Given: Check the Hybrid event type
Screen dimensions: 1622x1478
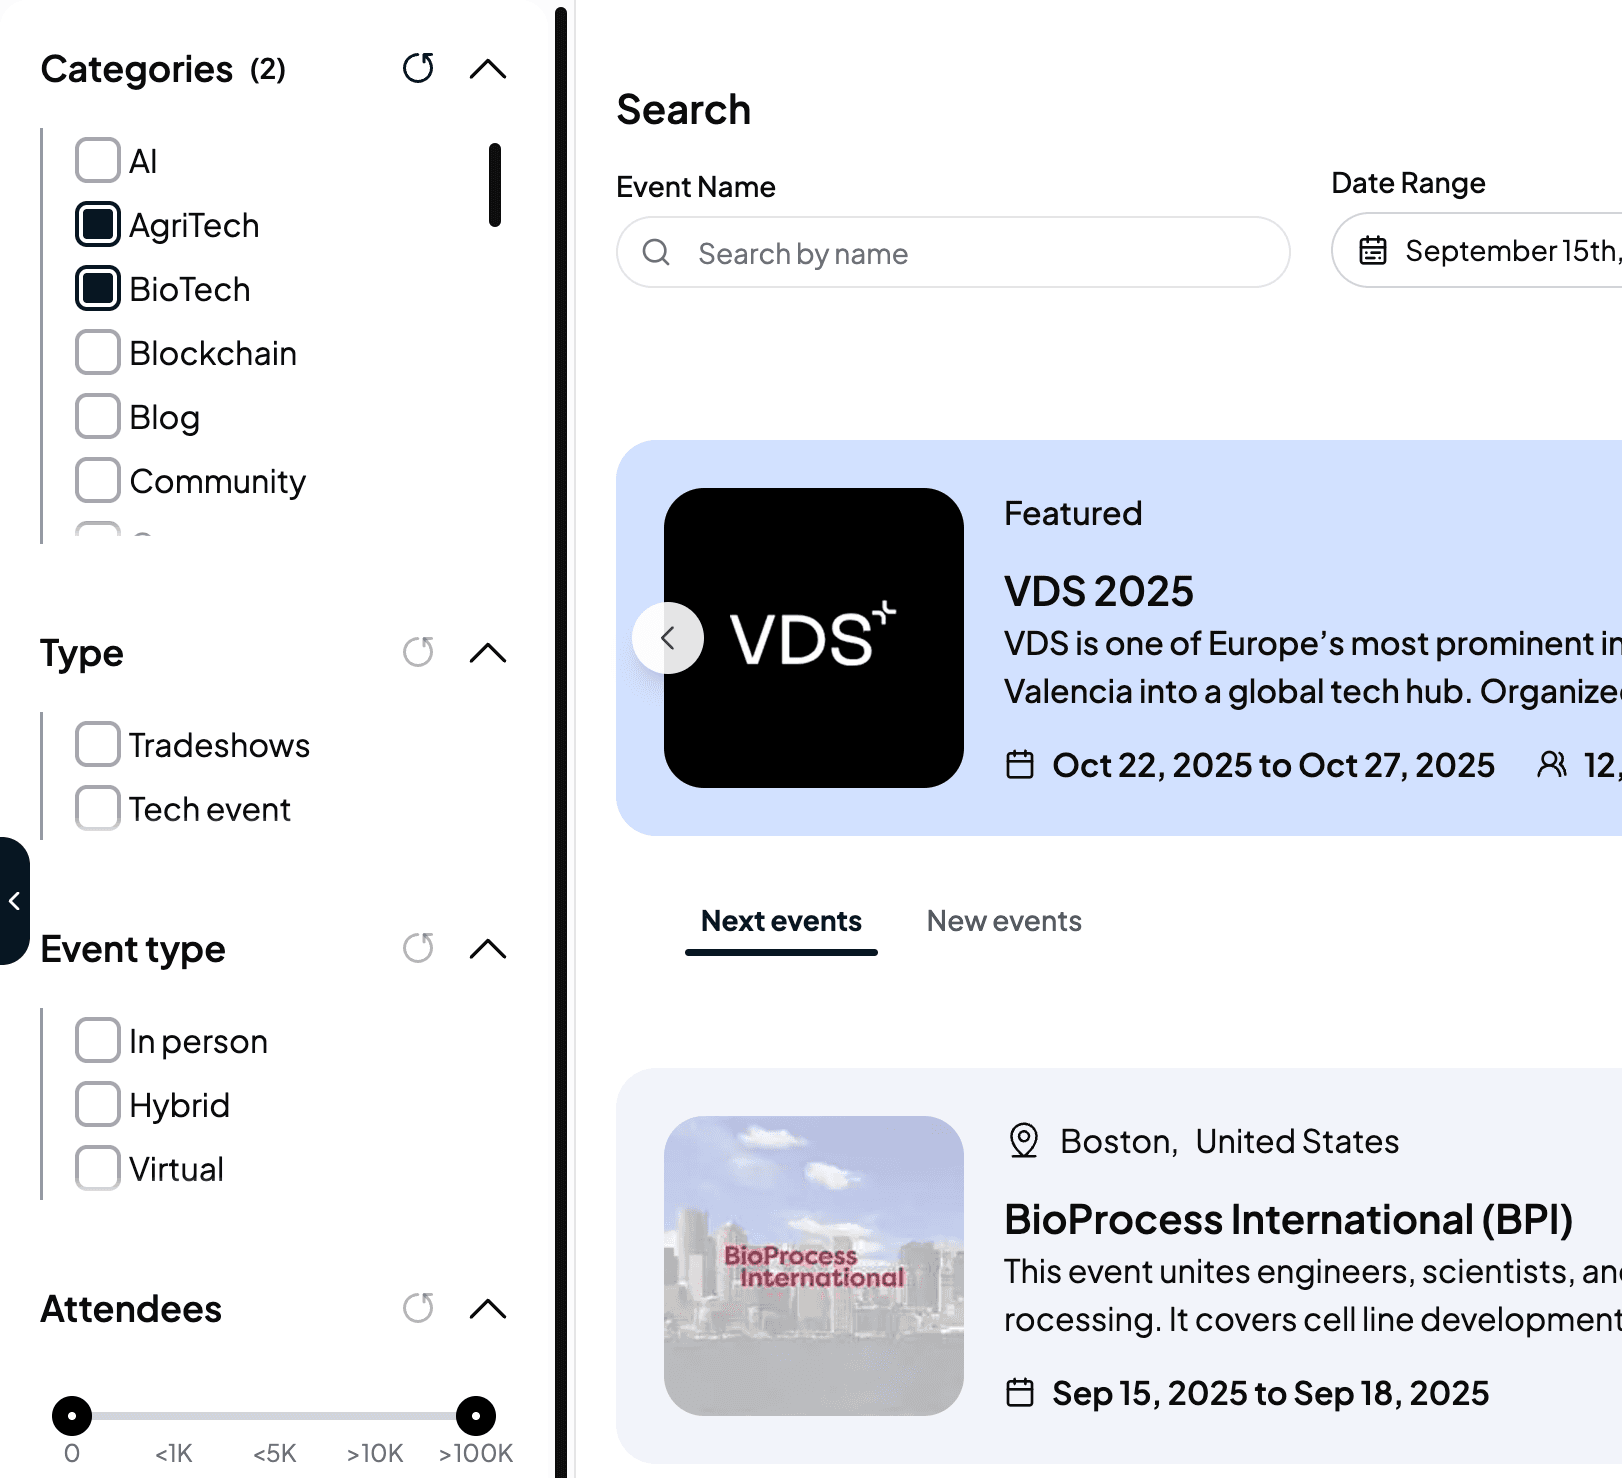Looking at the screenshot, I should (98, 1105).
